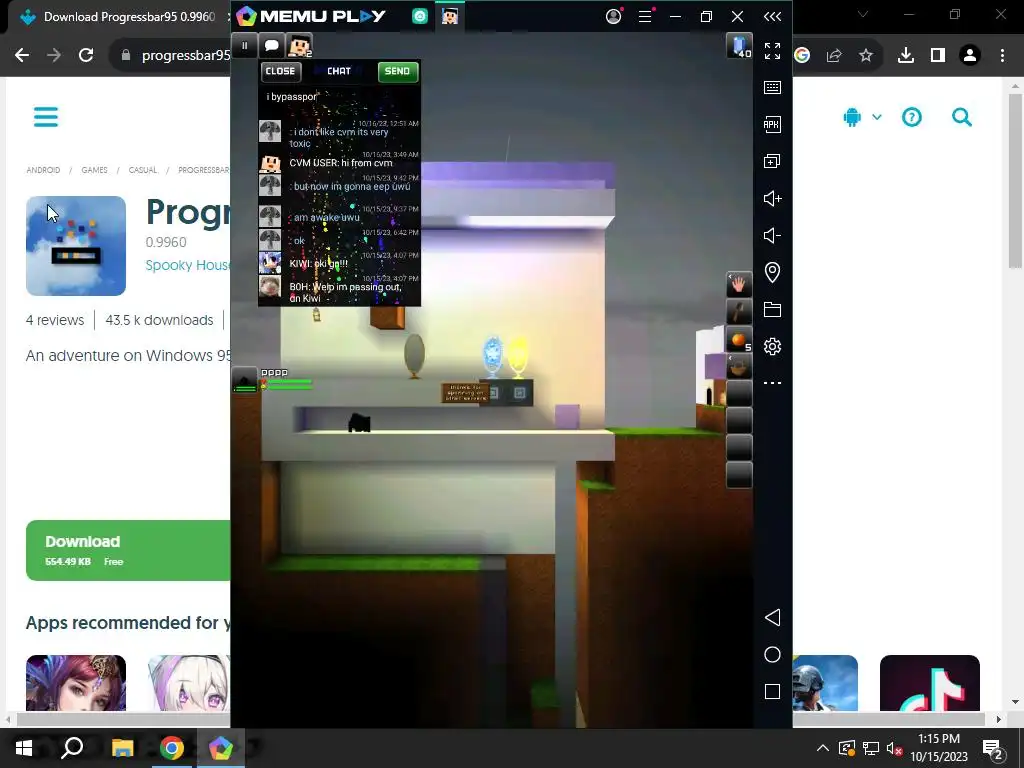Click the Chrome share page icon
This screenshot has width=1024, height=768.
tap(833, 56)
